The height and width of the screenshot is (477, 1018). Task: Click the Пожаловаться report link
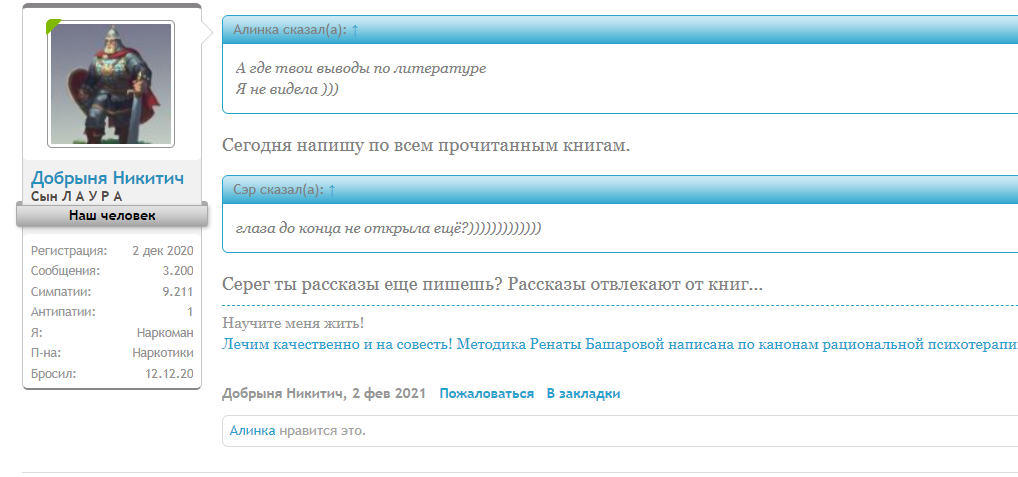click(486, 393)
